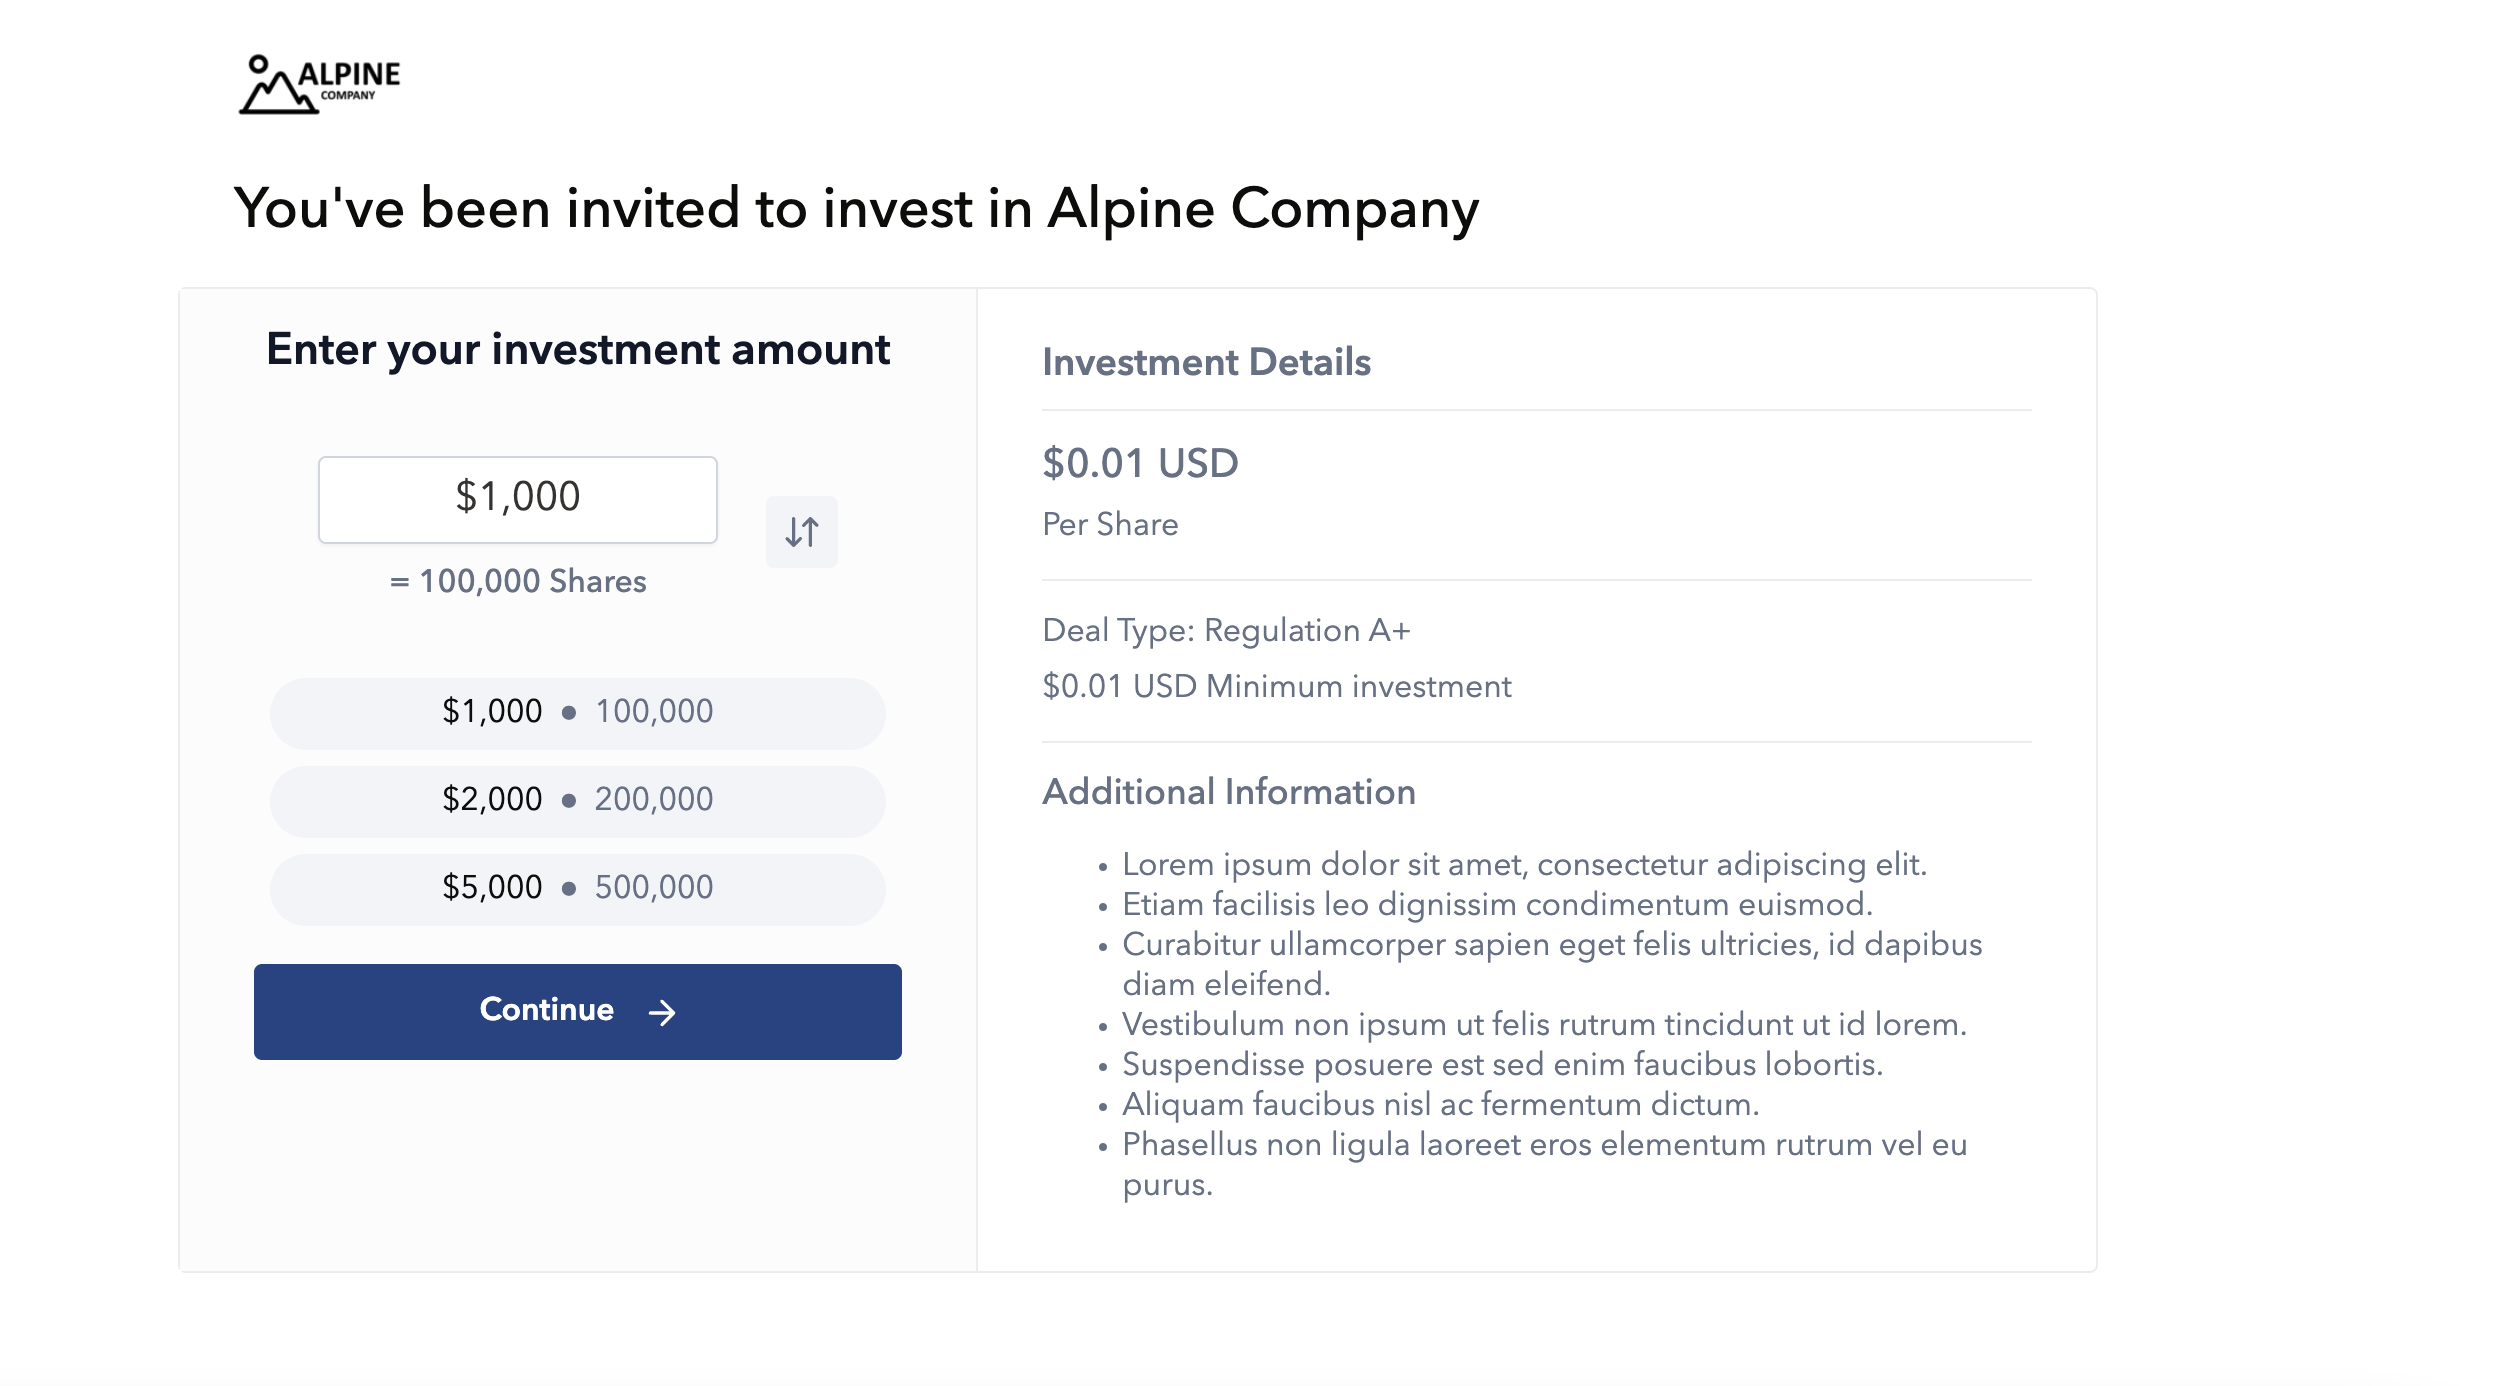Focus the $1,000 investment amount field

pyautogui.click(x=517, y=500)
